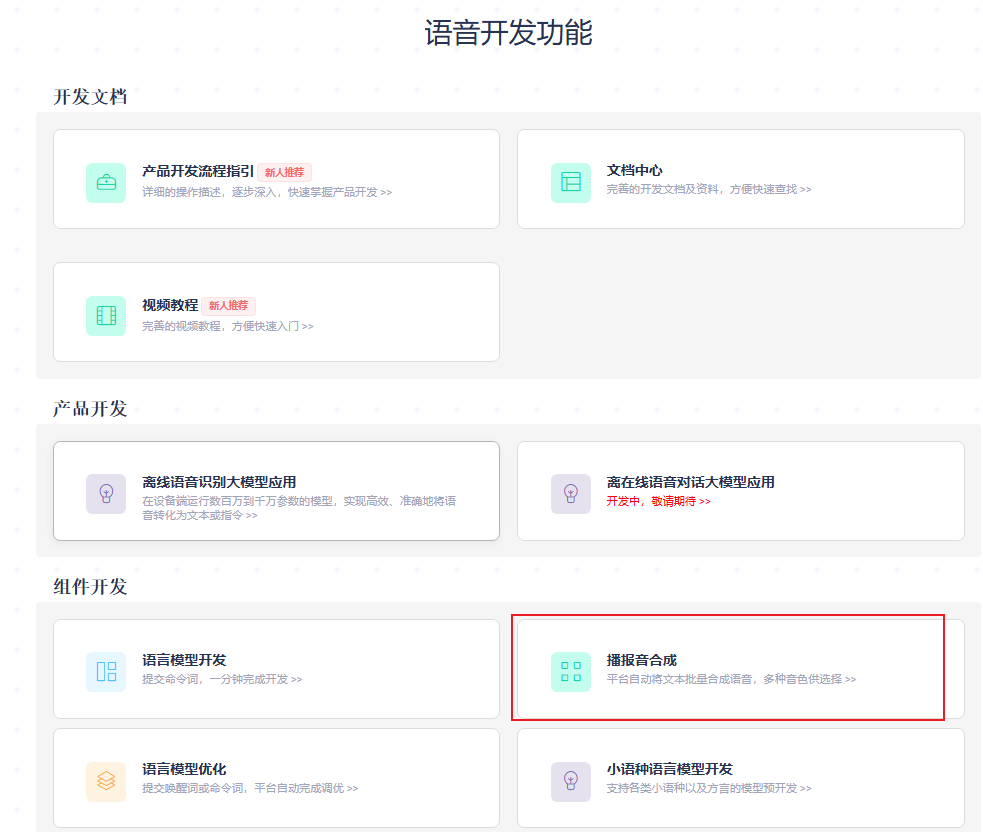Select the 离线语音识别大模型应用 title
983x832 pixels.
[x=219, y=482]
